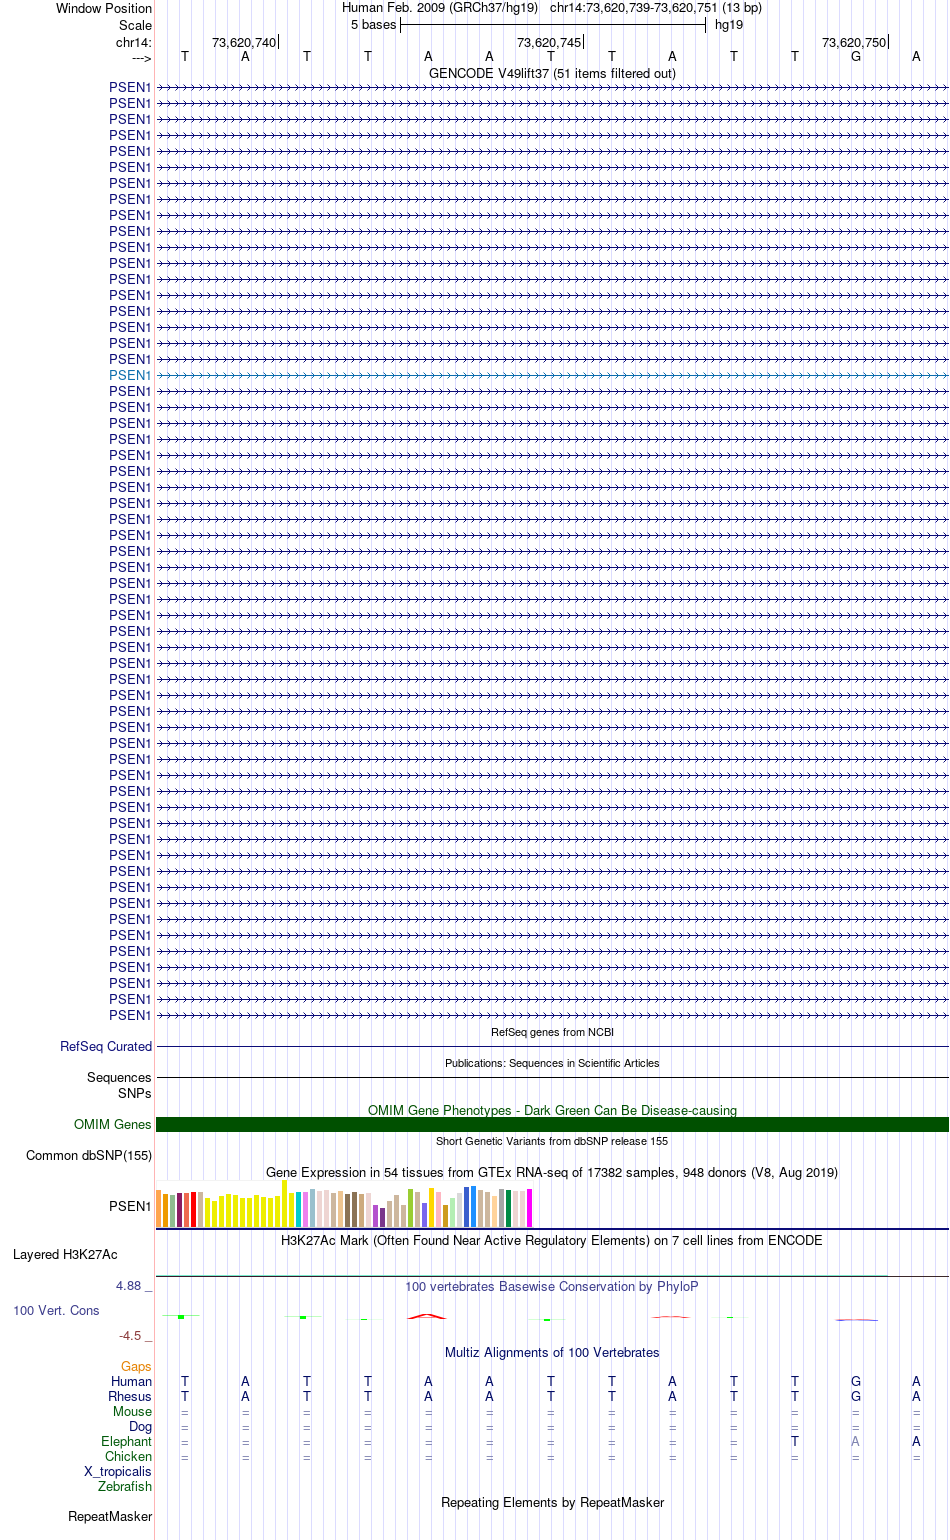
Task: Open 'Publications: Sequences in Scientific Articles' title
Action: coord(552,1063)
